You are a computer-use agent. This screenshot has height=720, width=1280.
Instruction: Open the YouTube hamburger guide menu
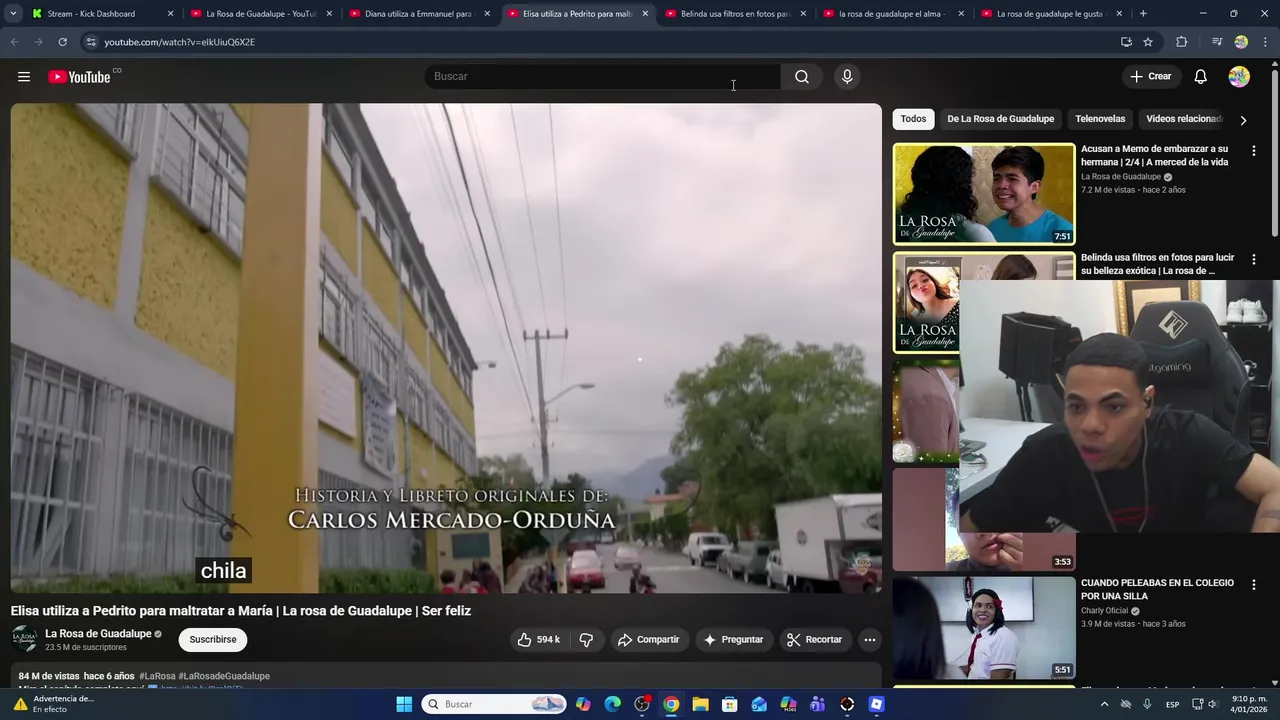coord(24,77)
